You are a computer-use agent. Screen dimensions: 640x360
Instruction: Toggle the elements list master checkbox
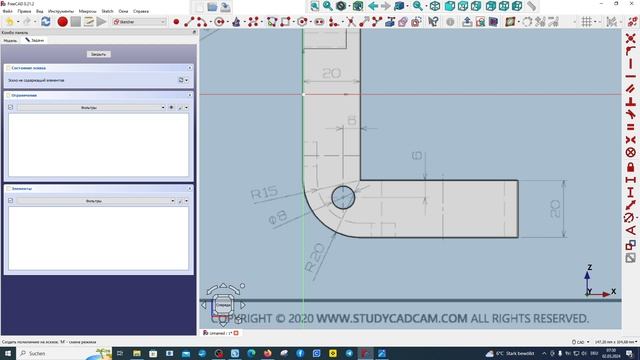point(11,201)
